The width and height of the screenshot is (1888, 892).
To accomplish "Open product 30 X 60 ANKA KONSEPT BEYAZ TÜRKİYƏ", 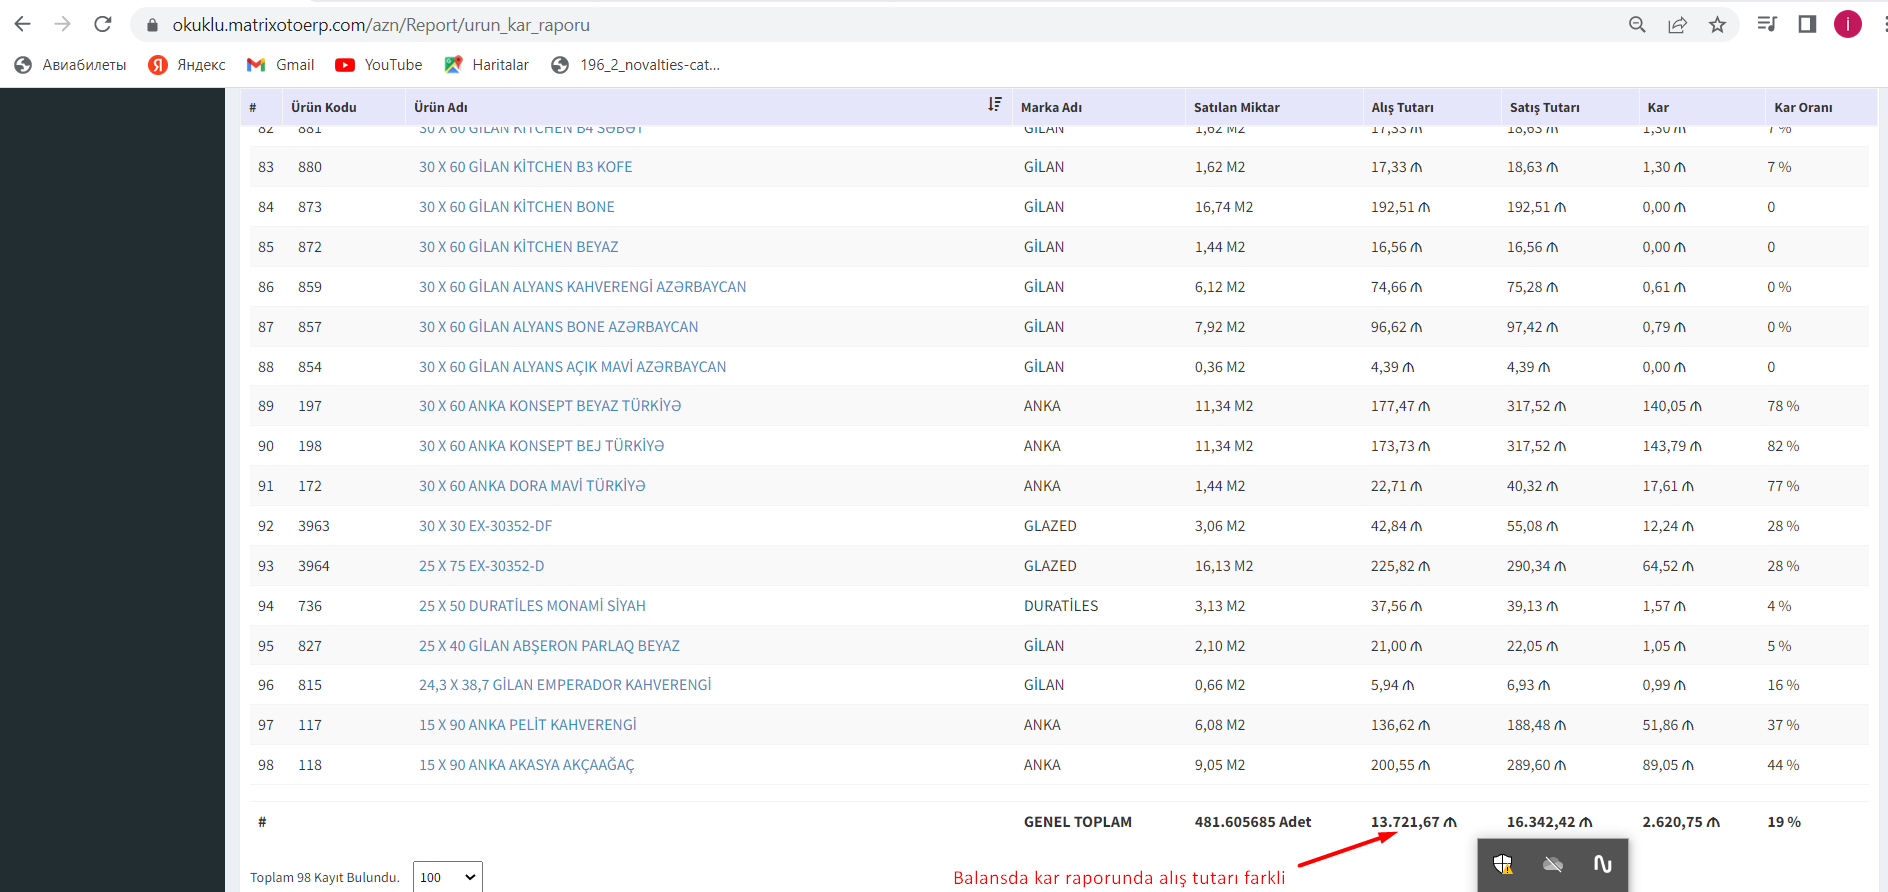I will coord(549,406).
